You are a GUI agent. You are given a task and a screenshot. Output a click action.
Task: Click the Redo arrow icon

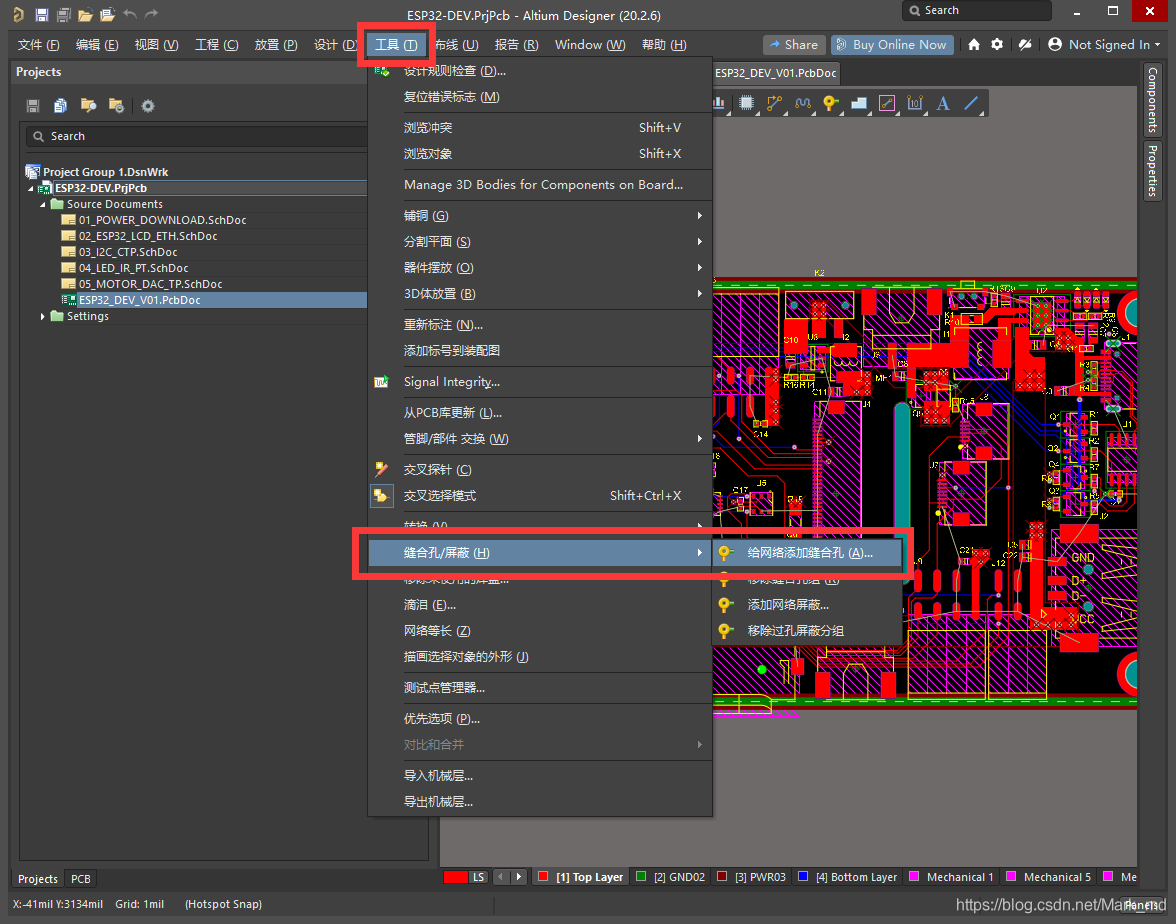point(152,14)
